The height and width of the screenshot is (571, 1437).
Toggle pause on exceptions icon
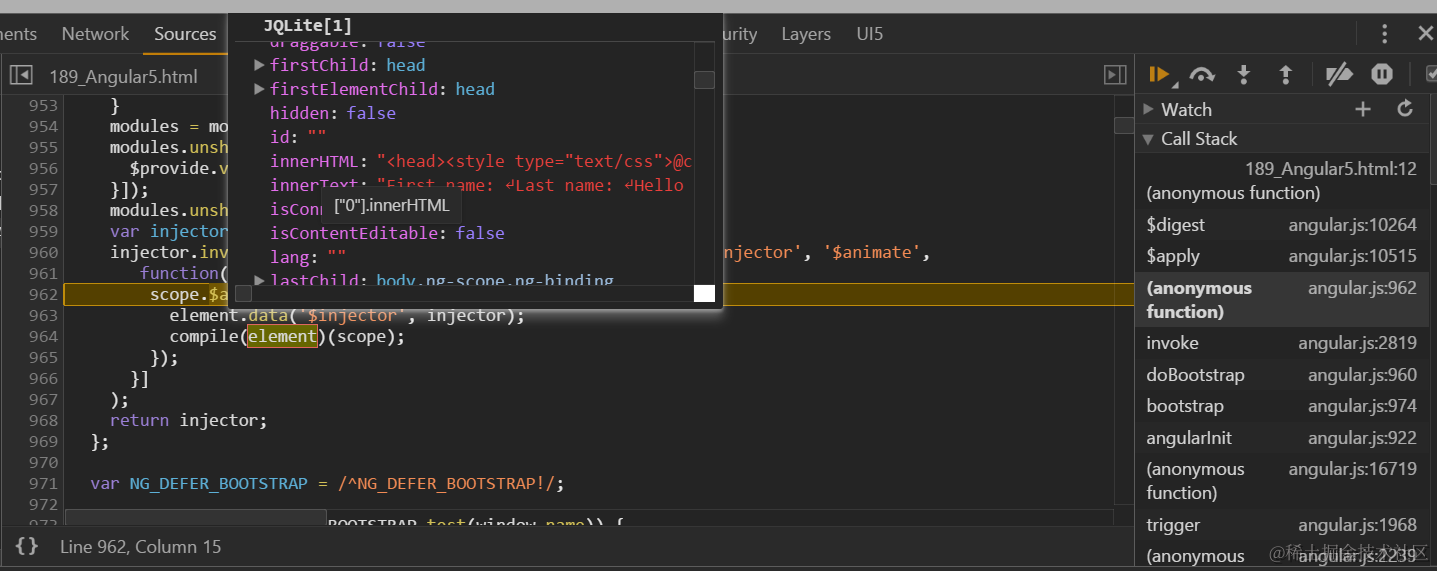coord(1382,75)
